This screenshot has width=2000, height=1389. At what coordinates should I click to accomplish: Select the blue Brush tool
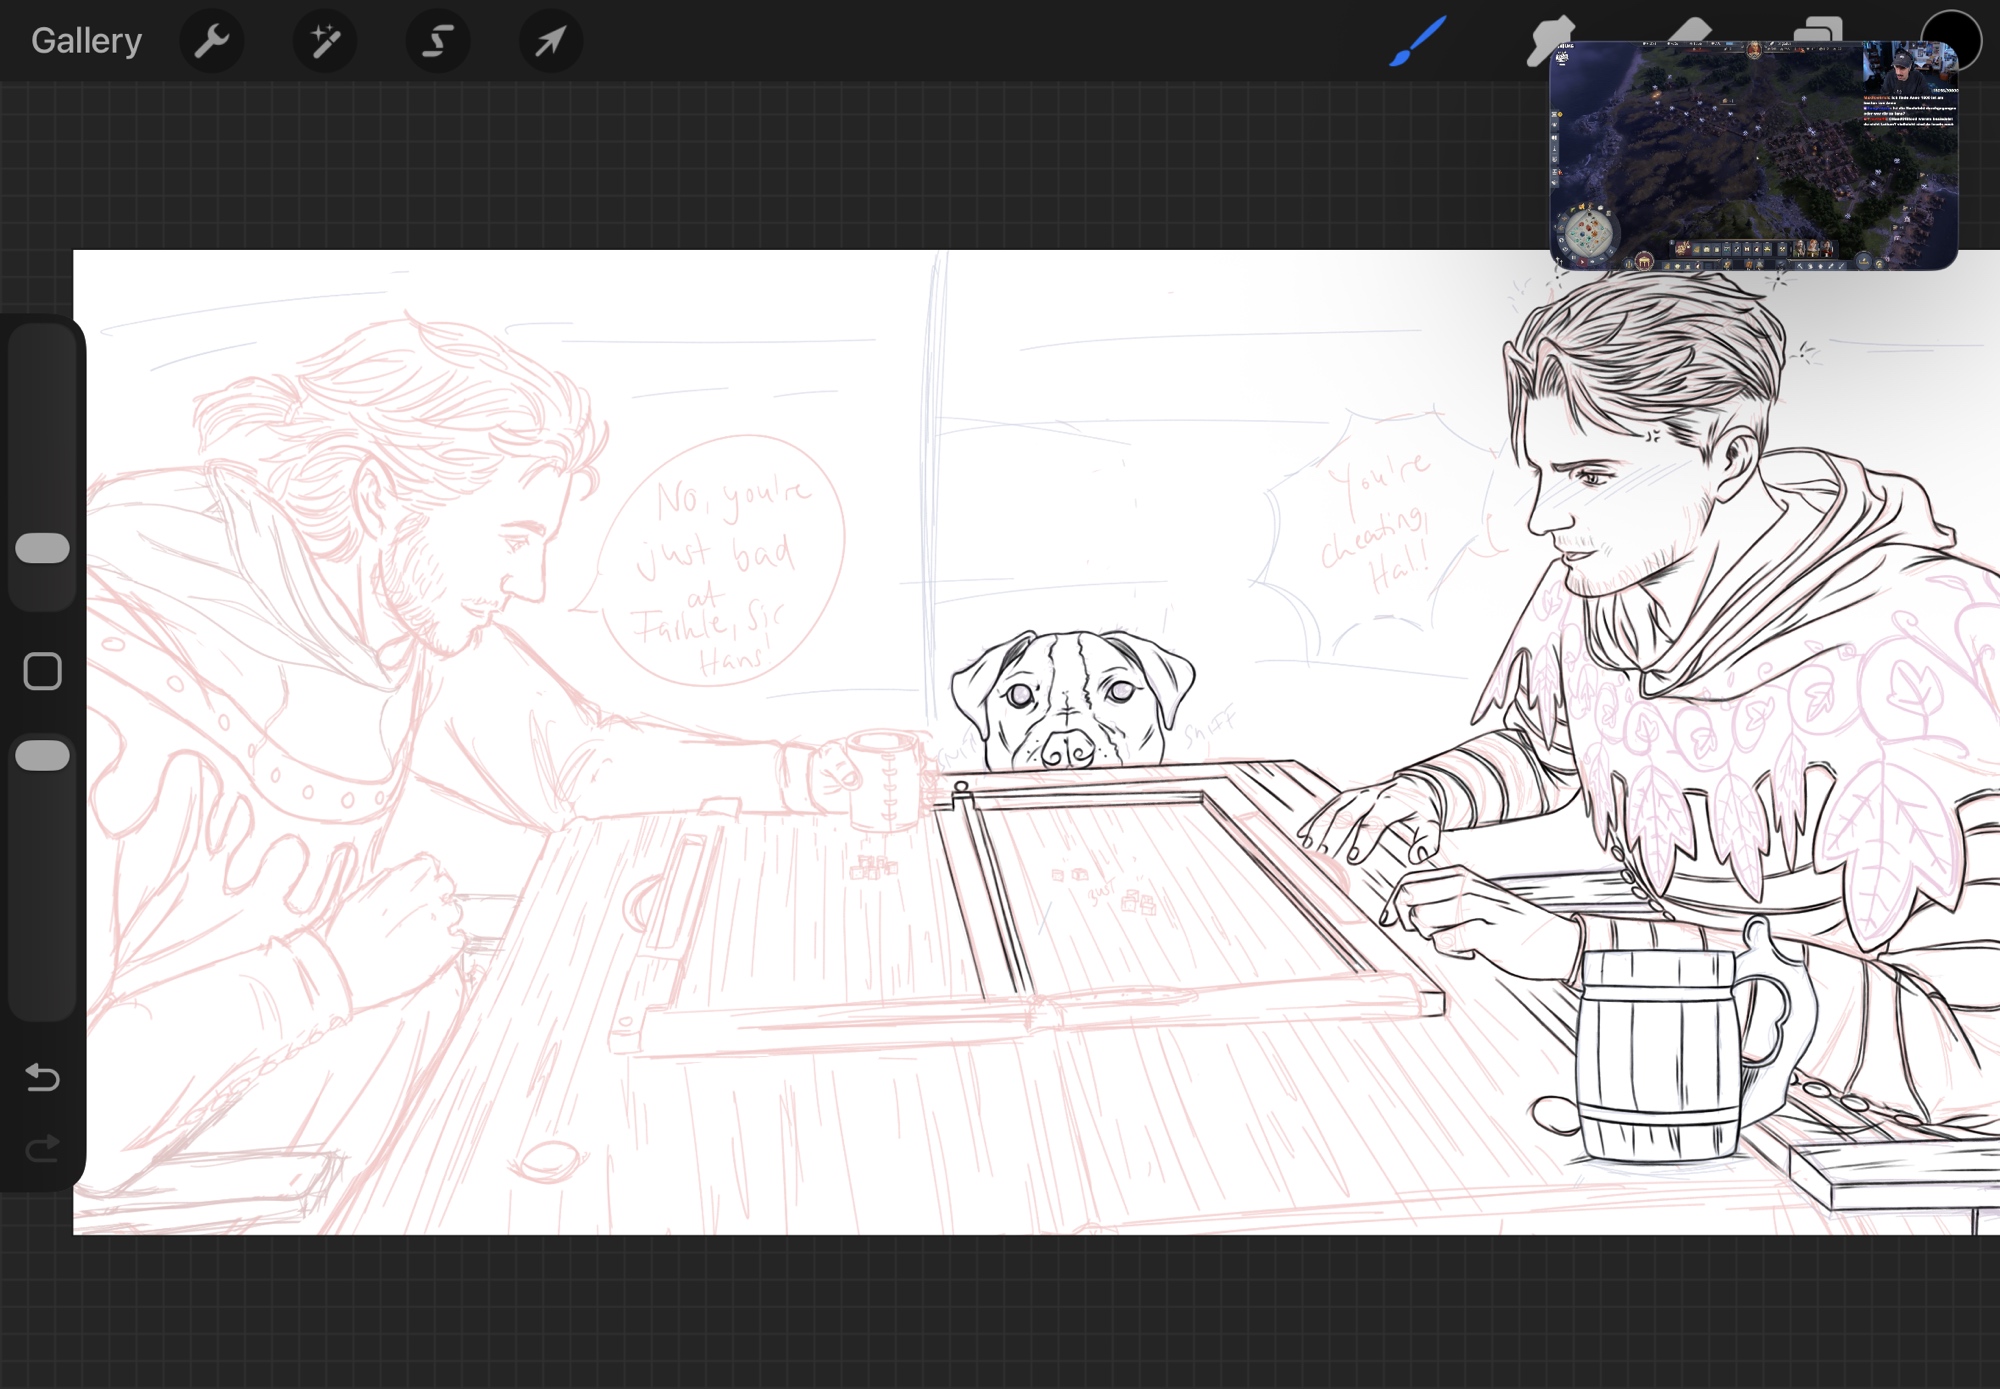pyautogui.click(x=1418, y=41)
